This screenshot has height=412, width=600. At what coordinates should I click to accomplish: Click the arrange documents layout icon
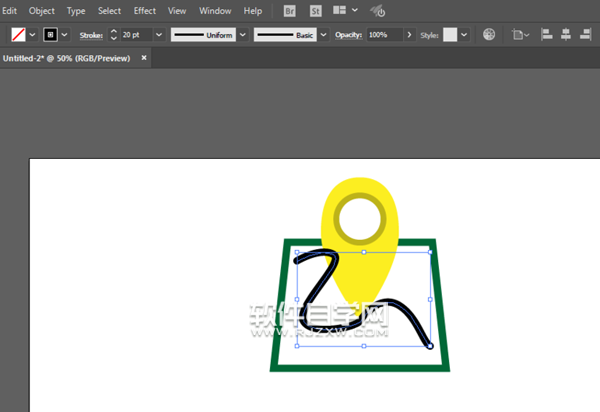[340, 11]
